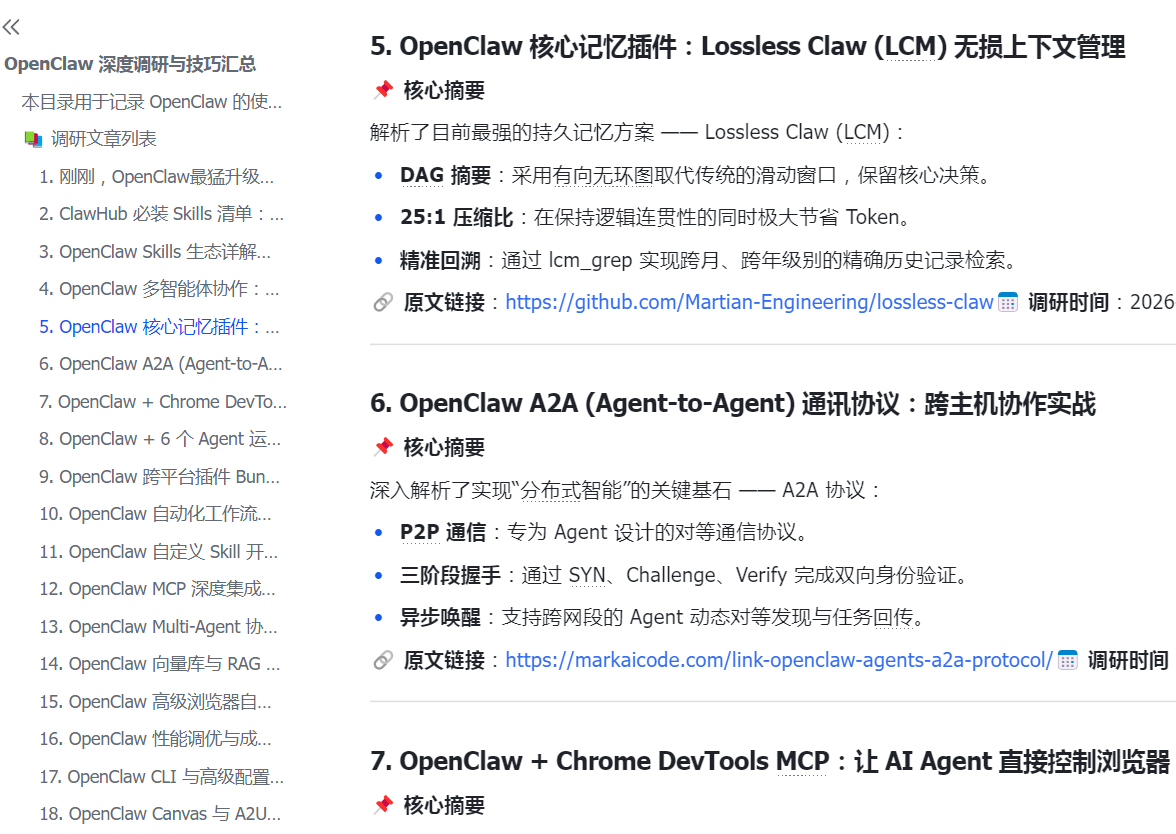Click 调研时间：2026 after lossless-claw link
This screenshot has height=834, width=1176.
tap(1101, 302)
